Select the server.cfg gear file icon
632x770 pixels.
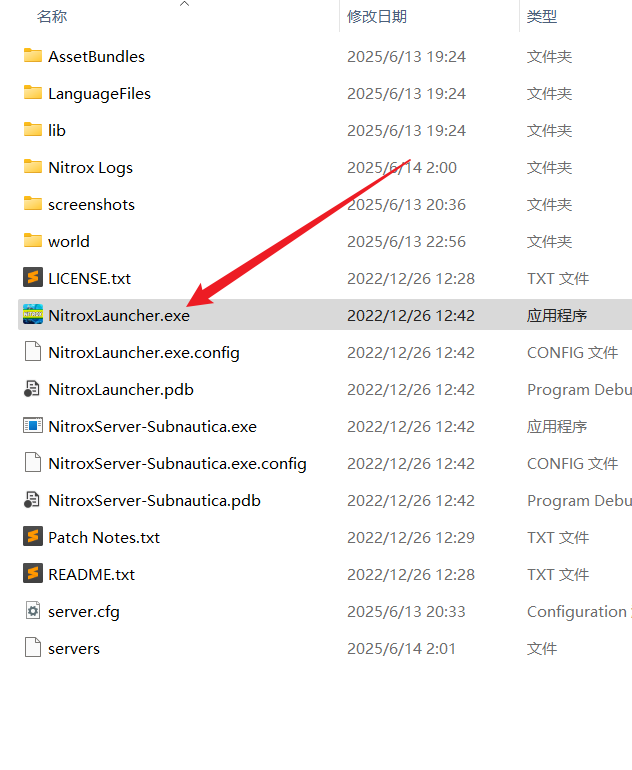click(33, 610)
